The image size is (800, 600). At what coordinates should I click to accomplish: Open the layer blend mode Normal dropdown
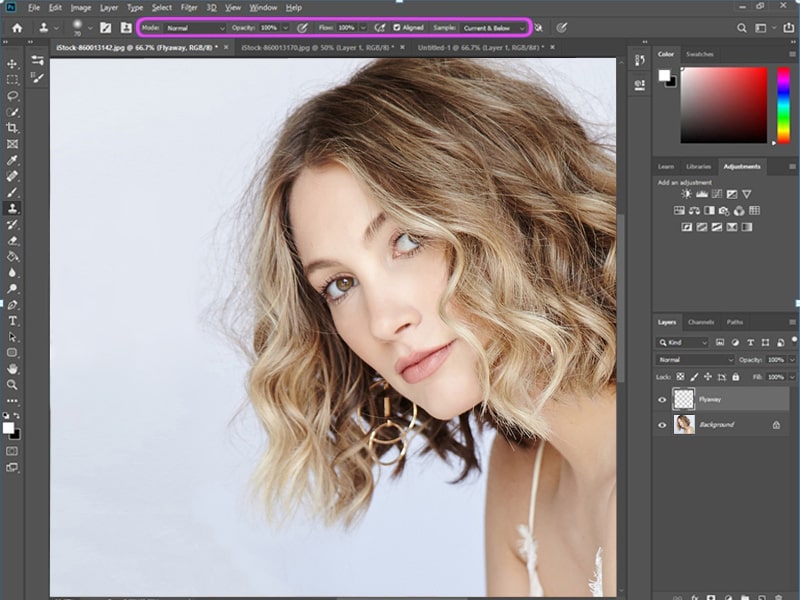pos(695,360)
